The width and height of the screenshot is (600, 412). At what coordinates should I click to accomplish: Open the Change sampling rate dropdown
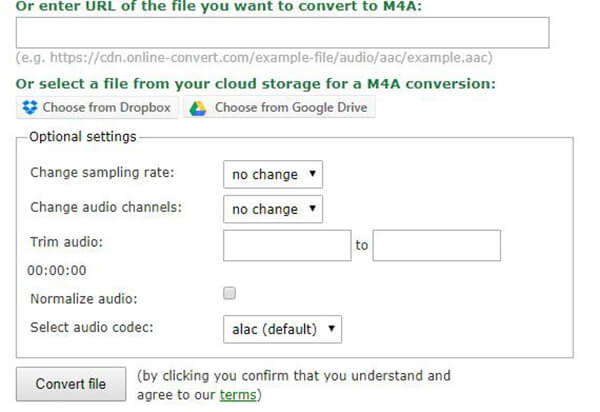pyautogui.click(x=273, y=174)
